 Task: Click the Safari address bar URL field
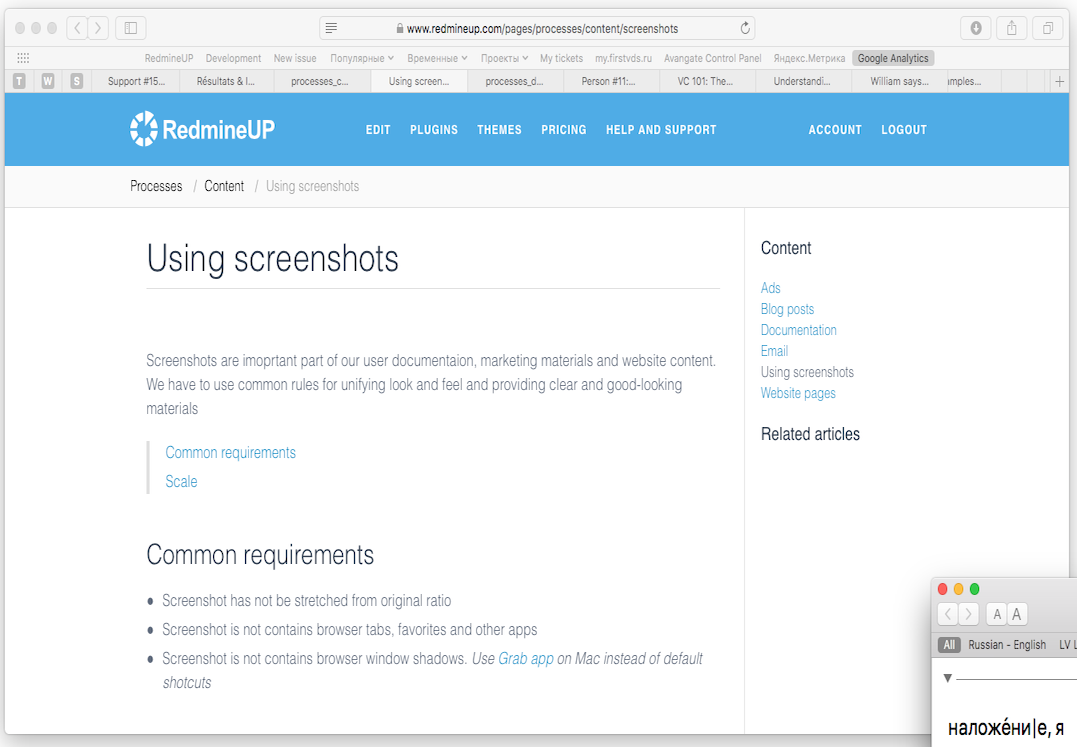(x=540, y=28)
